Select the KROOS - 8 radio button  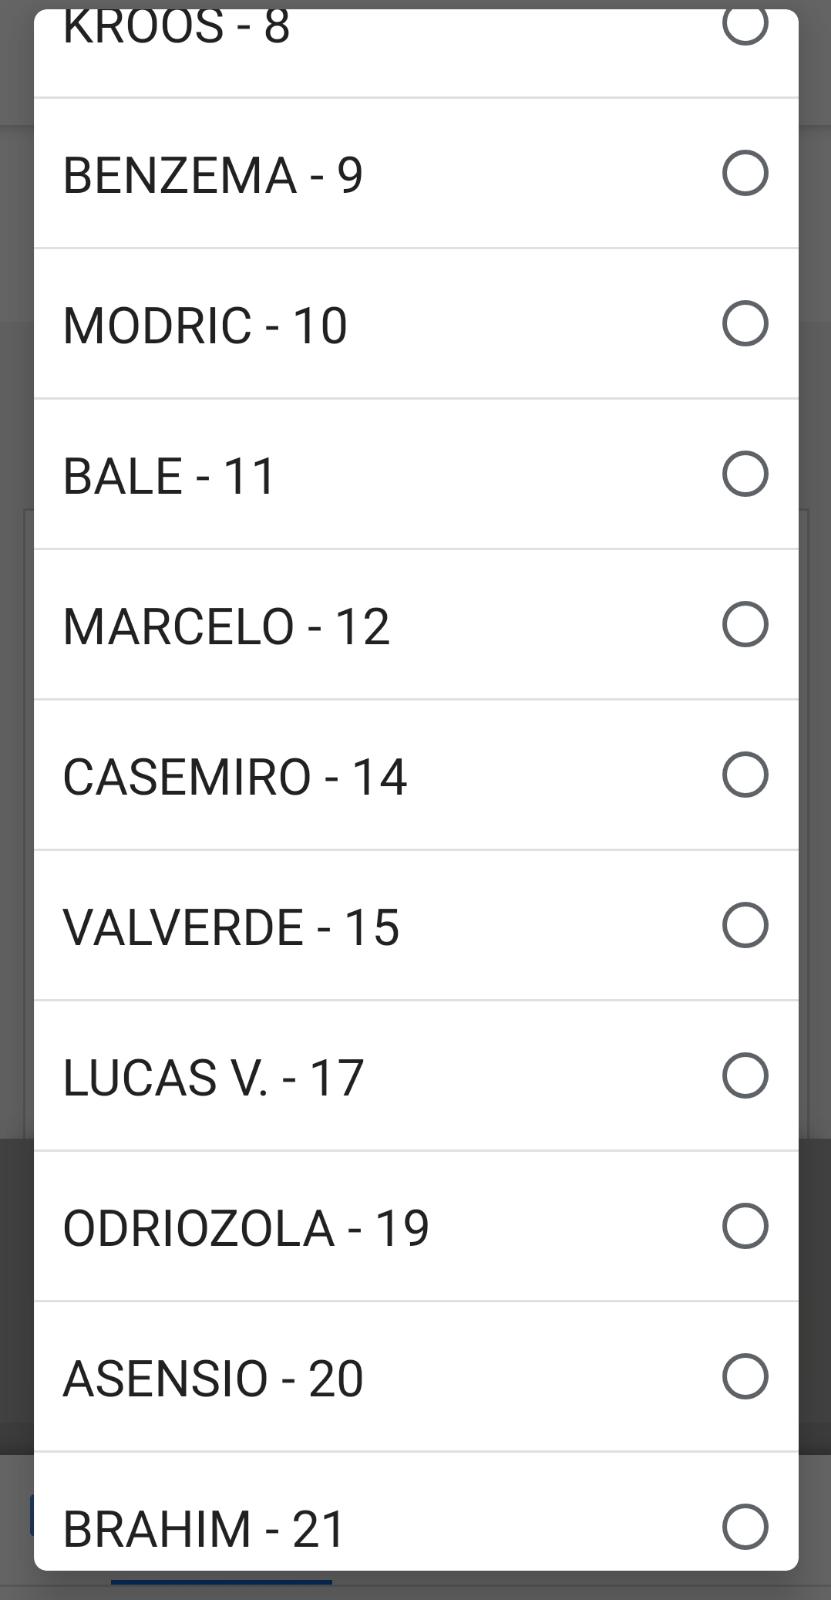pyautogui.click(x=745, y=26)
